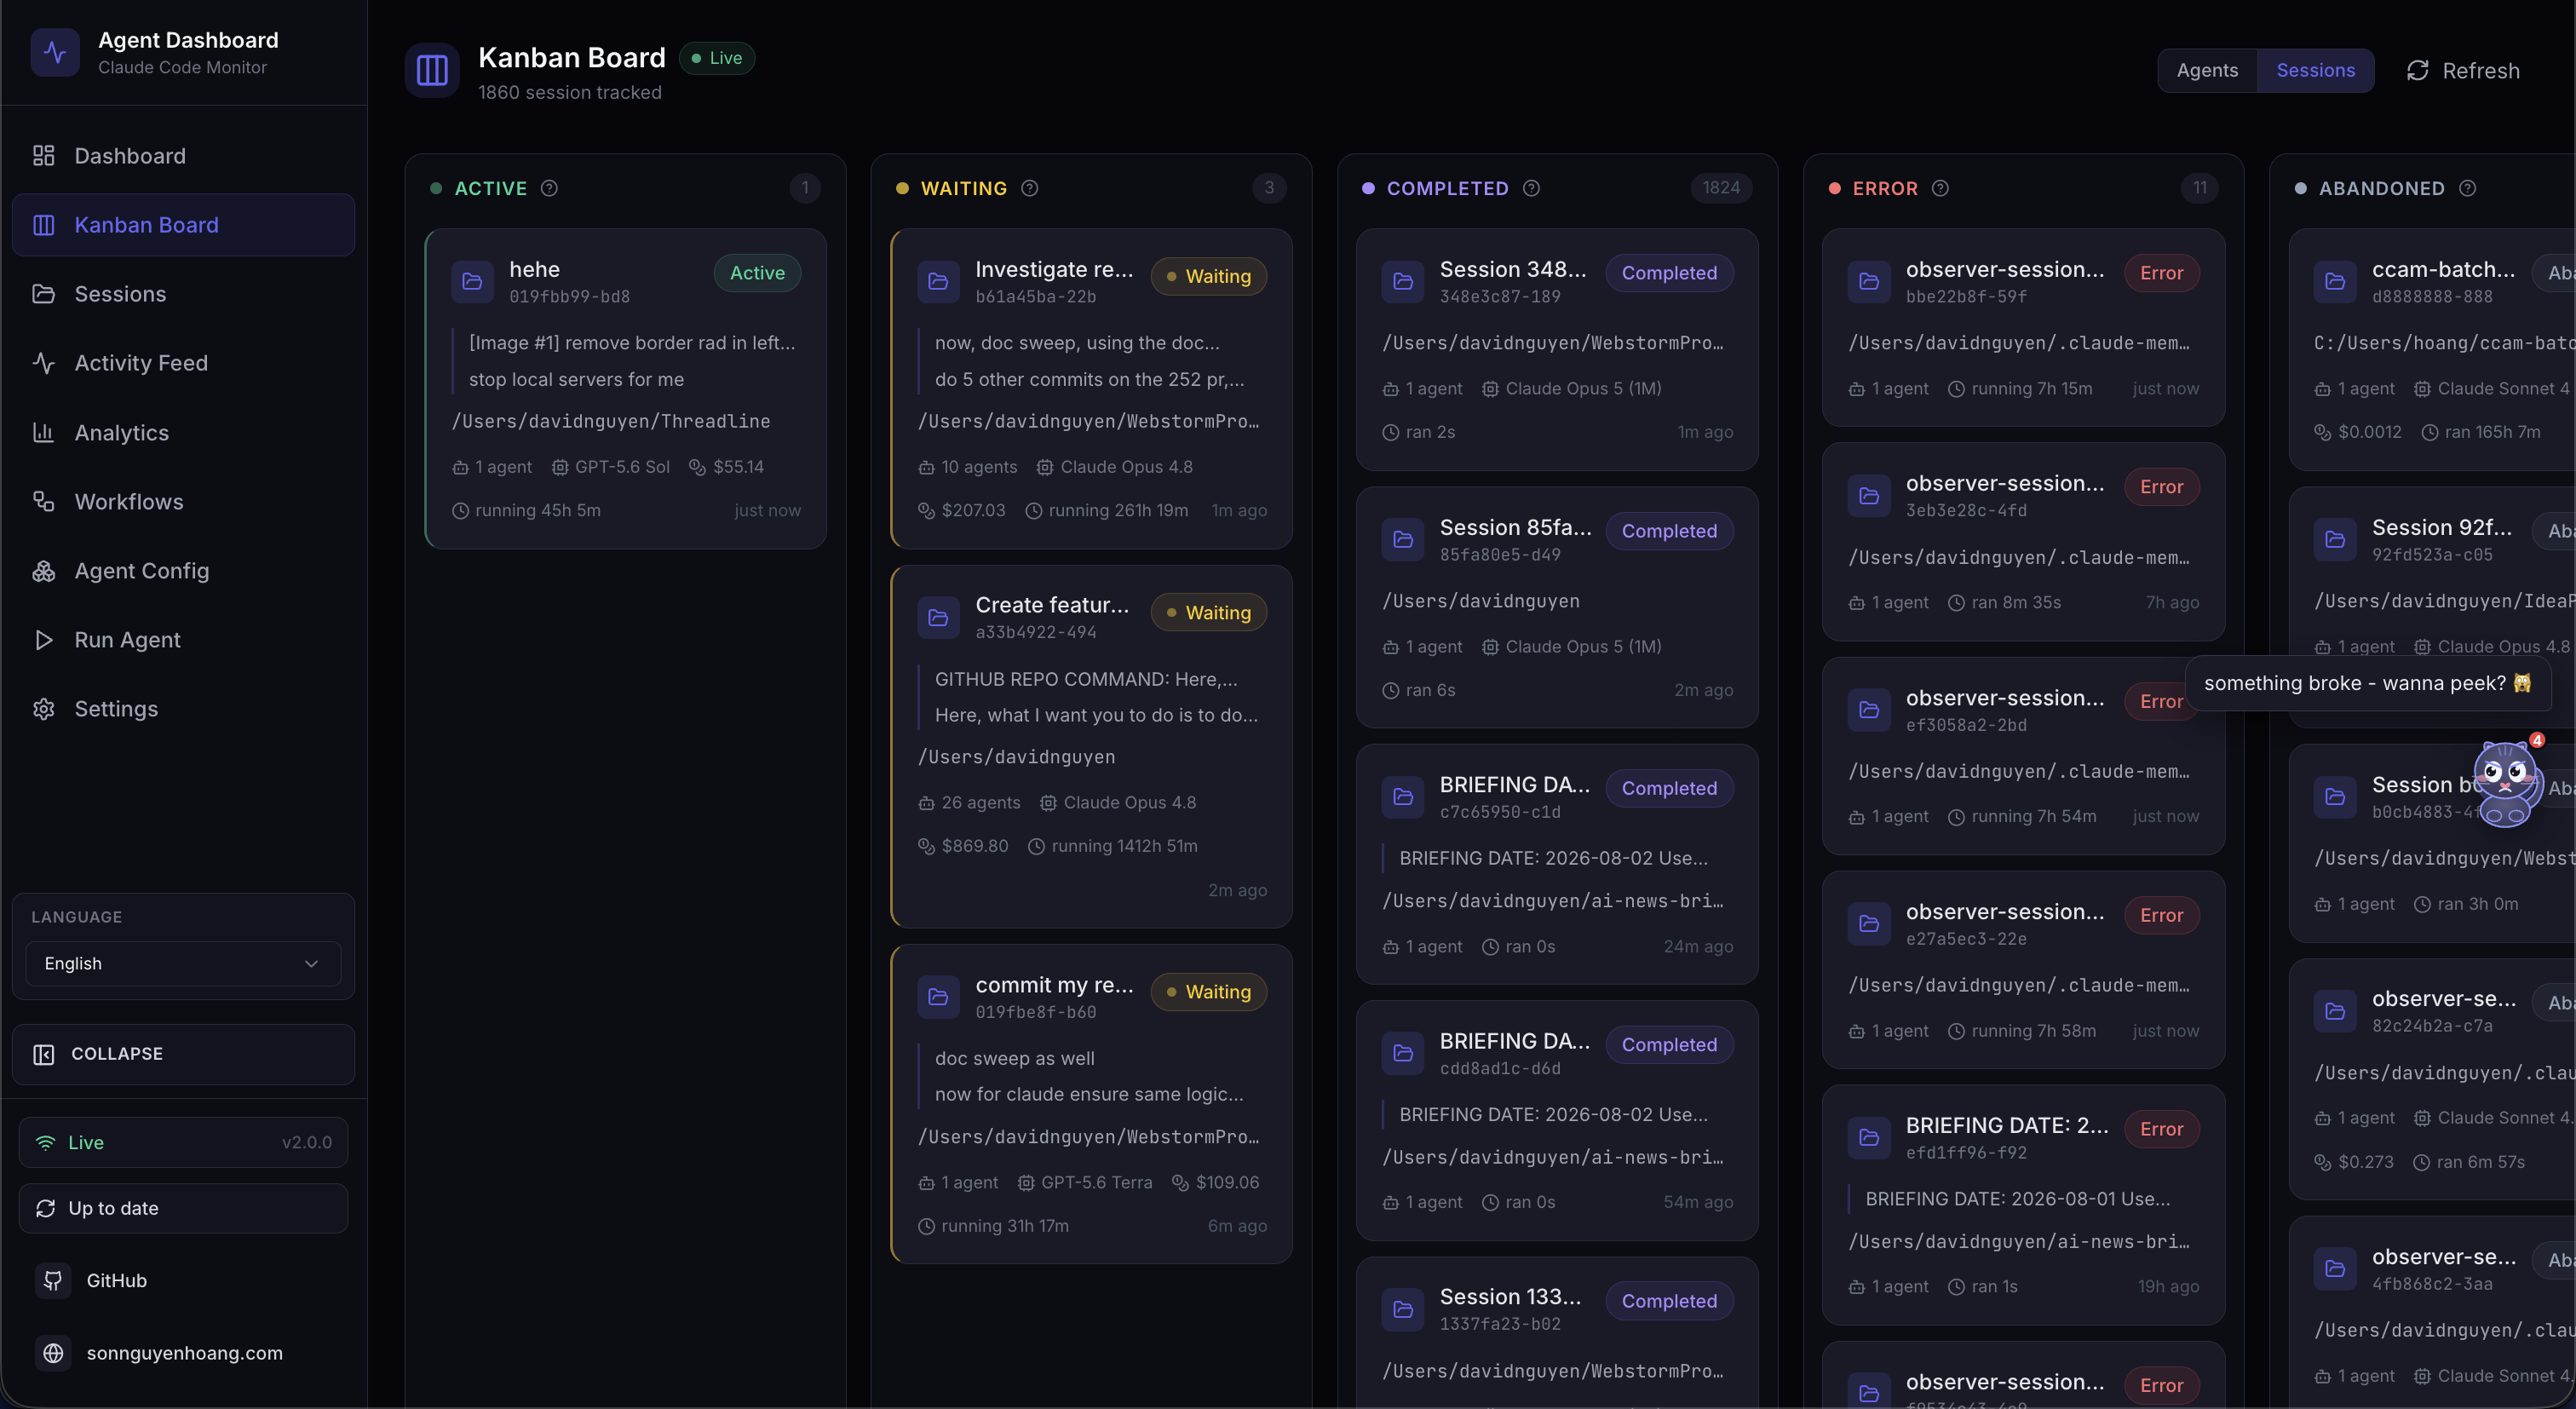Click folder icon on Session 92f... card
Image resolution: width=2576 pixels, height=1409 pixels.
[2335, 540]
